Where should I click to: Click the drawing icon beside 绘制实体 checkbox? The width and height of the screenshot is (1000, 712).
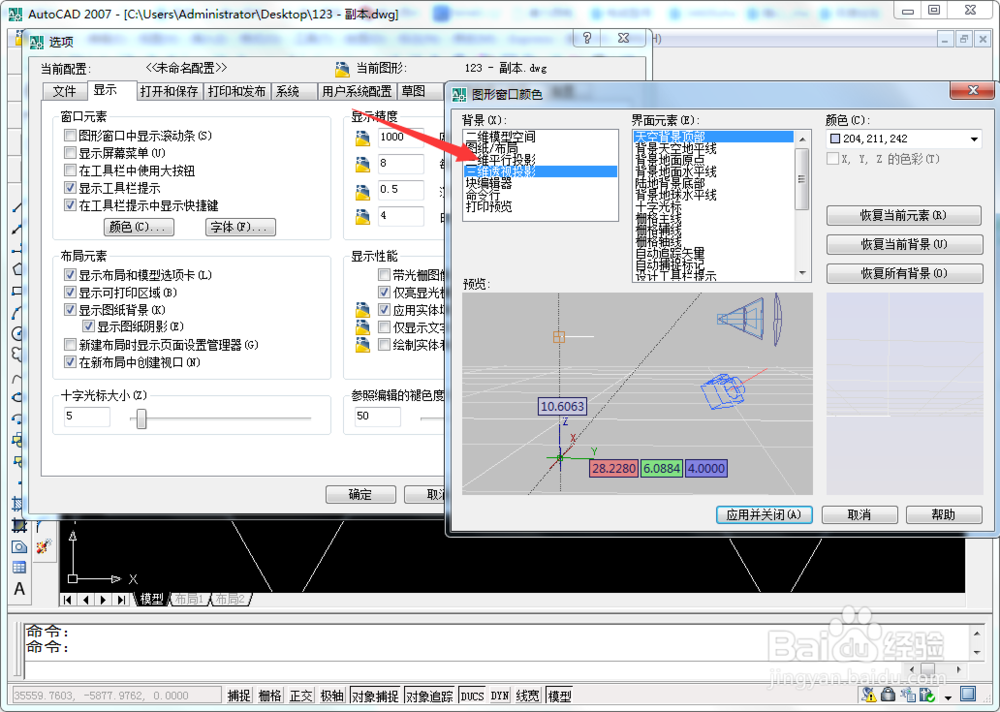362,345
